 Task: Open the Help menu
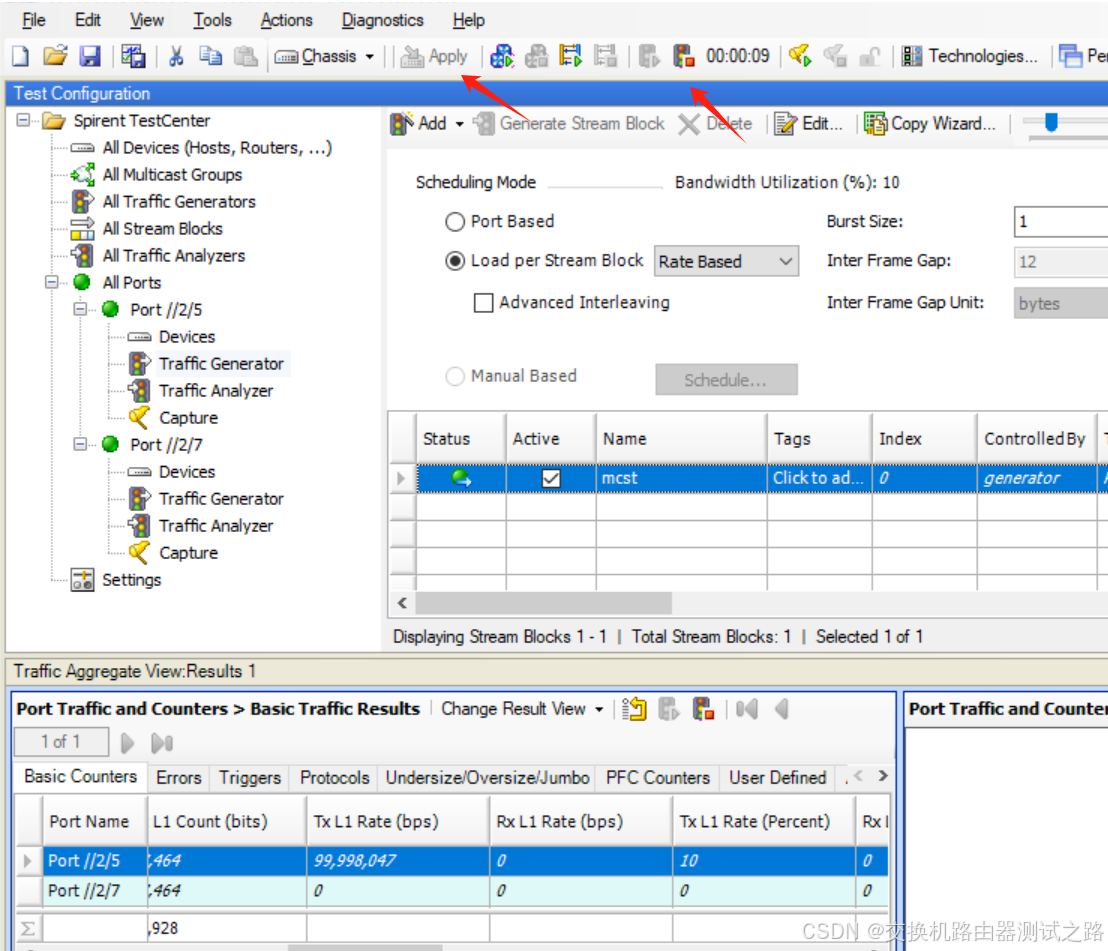pyautogui.click(x=468, y=20)
